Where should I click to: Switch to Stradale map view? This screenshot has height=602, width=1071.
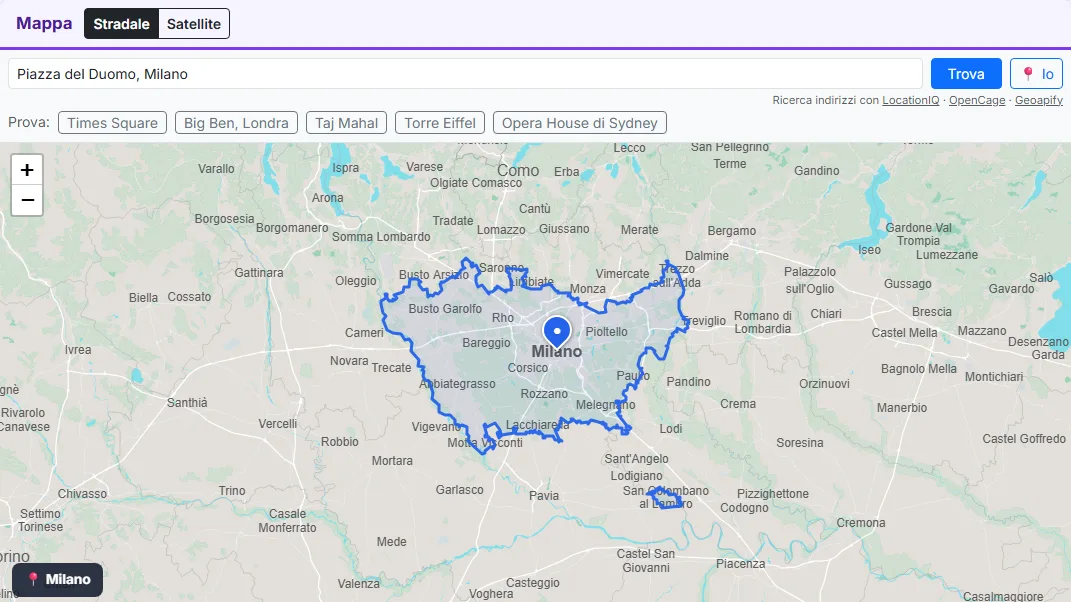(x=122, y=24)
